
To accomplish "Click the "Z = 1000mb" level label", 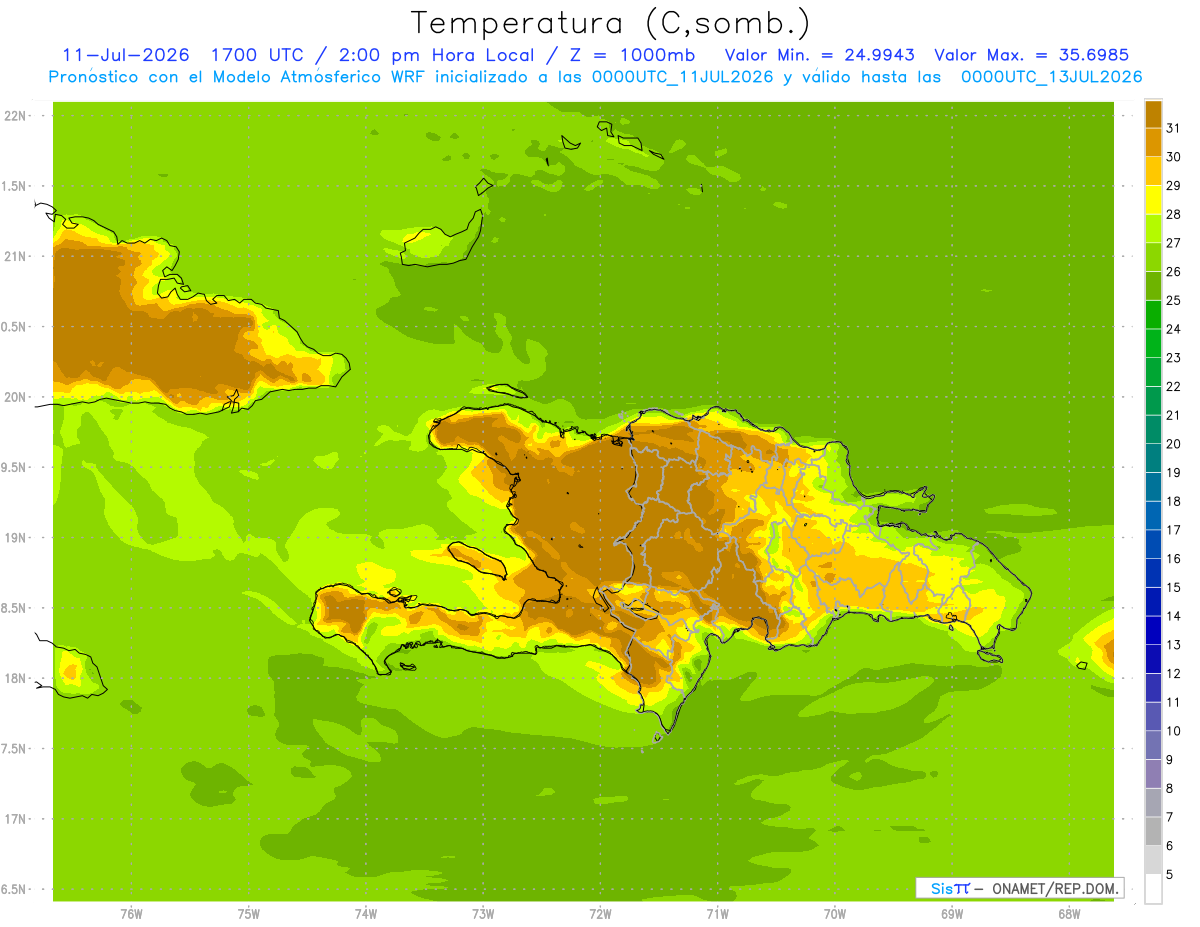I will (x=634, y=55).
